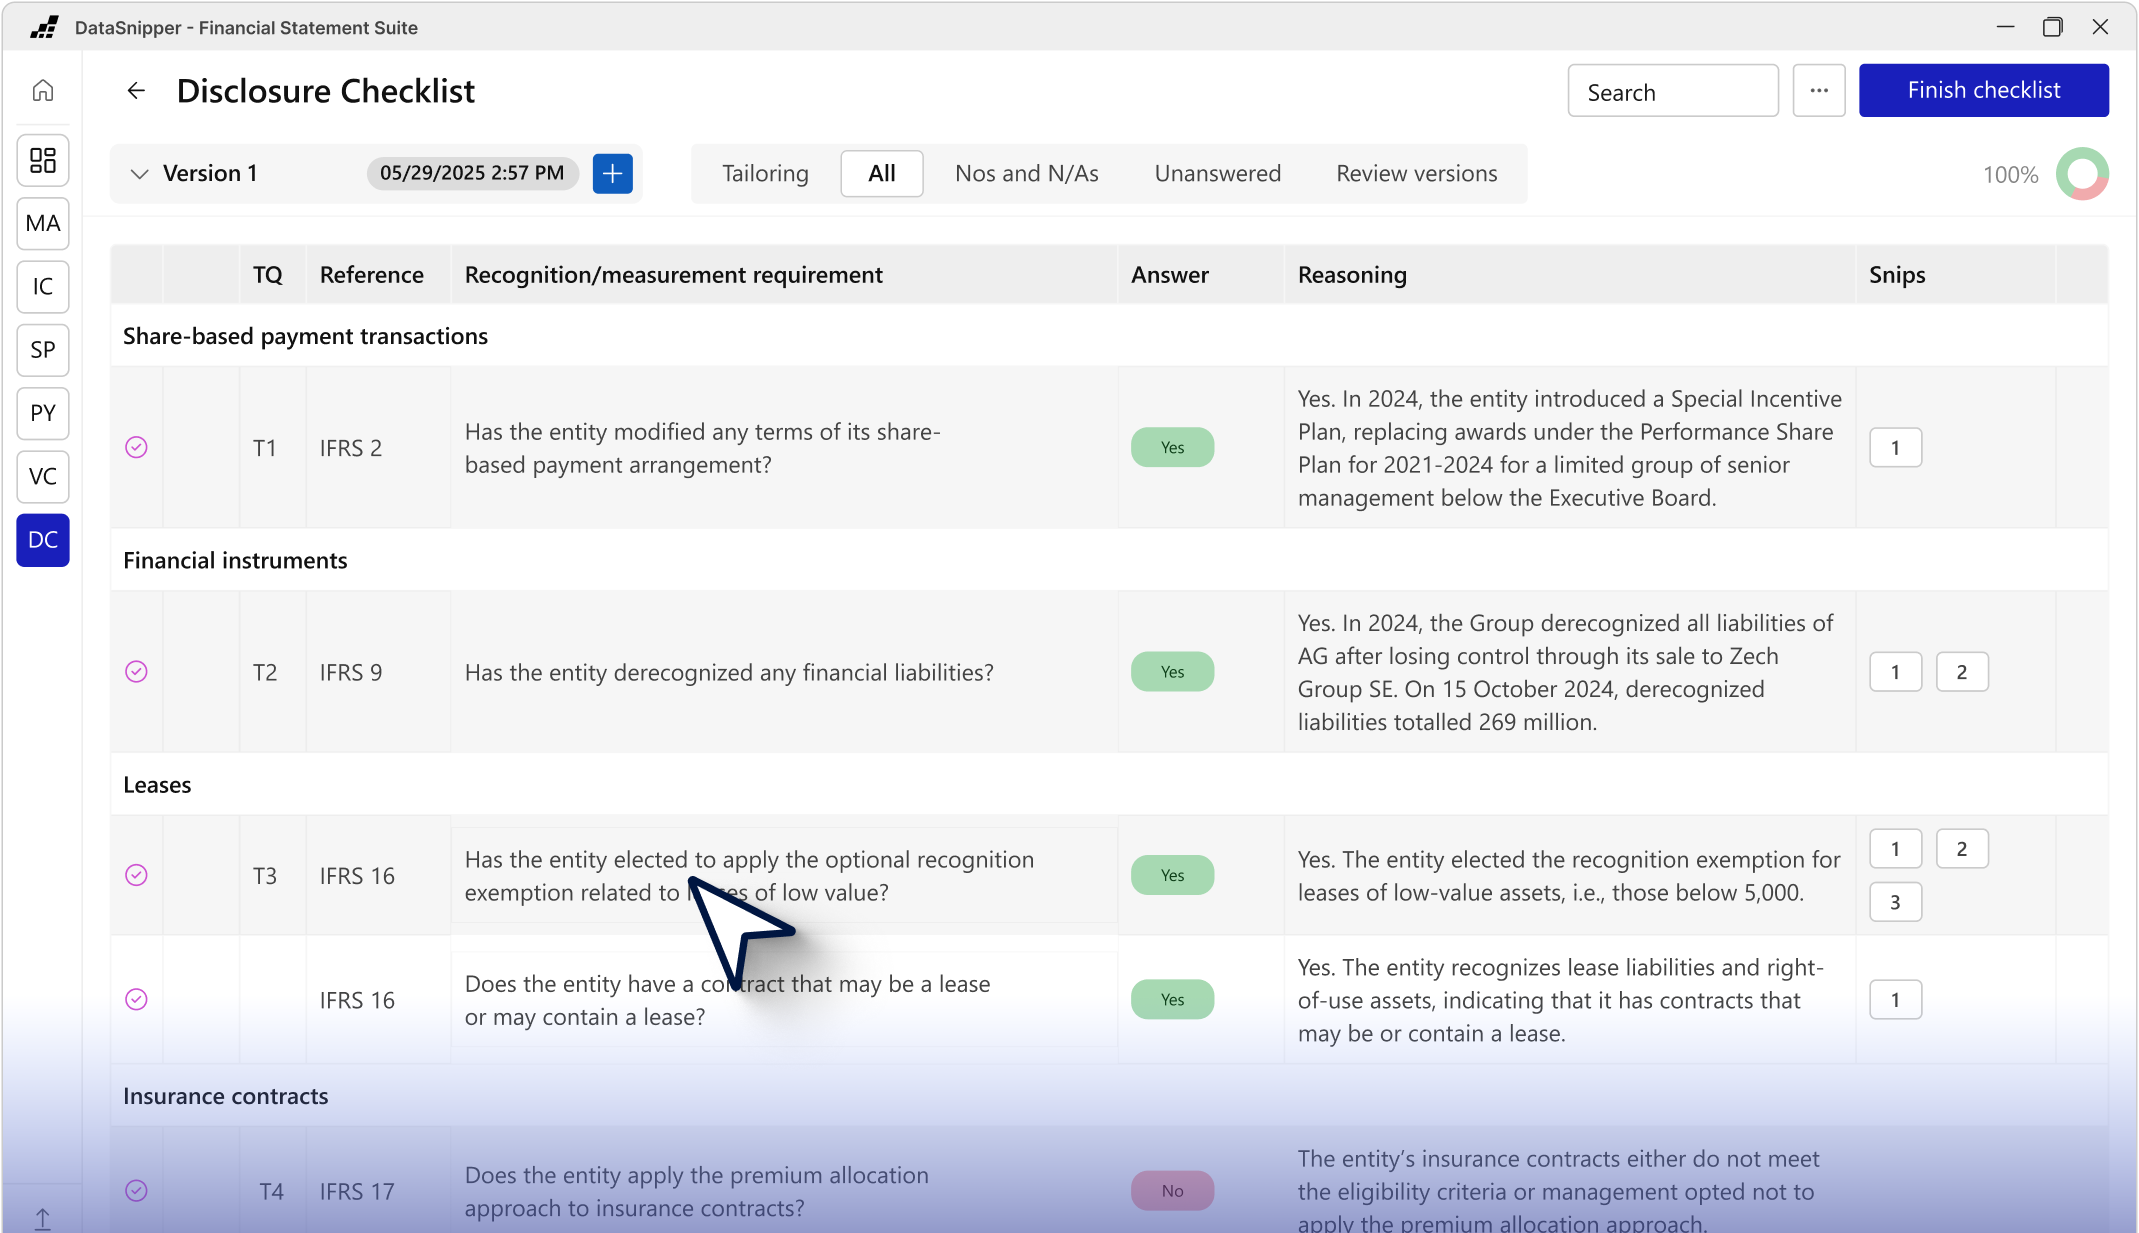Click the Search input field
This screenshot has height=1233, width=2139.
(1672, 92)
